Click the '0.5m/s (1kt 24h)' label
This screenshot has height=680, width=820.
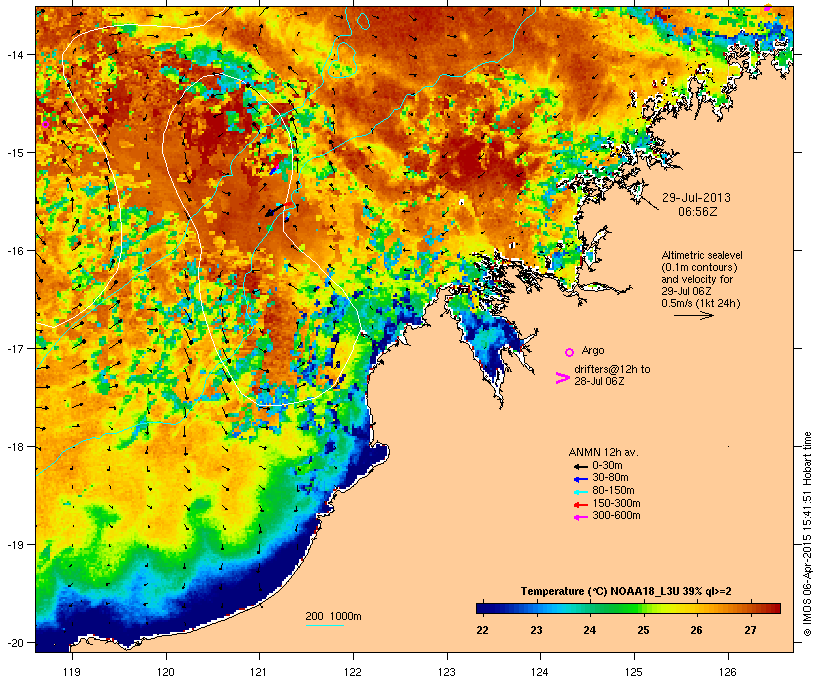tap(701, 303)
